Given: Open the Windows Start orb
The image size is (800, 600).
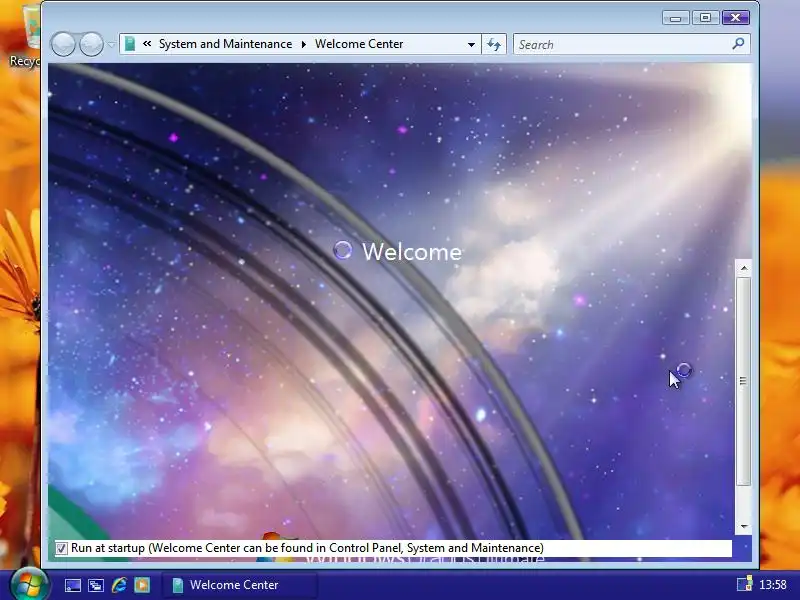Looking at the screenshot, I should (29, 585).
